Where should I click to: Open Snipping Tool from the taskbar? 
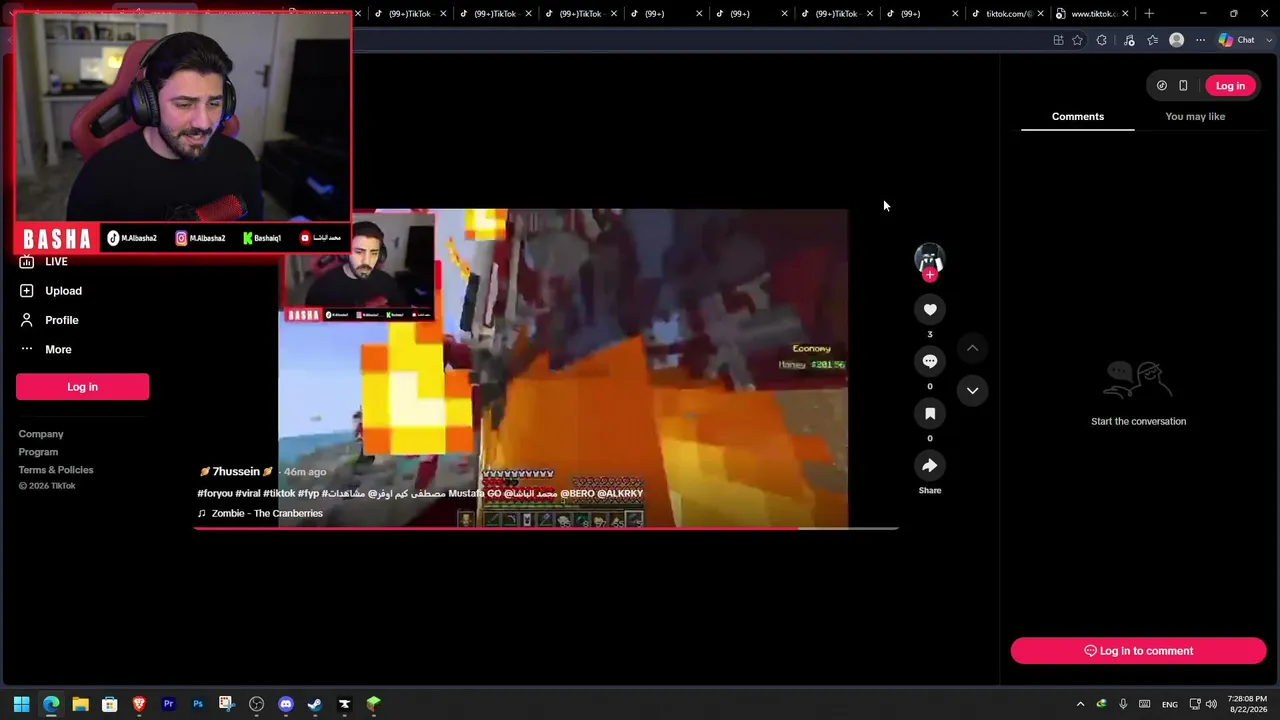tap(227, 704)
